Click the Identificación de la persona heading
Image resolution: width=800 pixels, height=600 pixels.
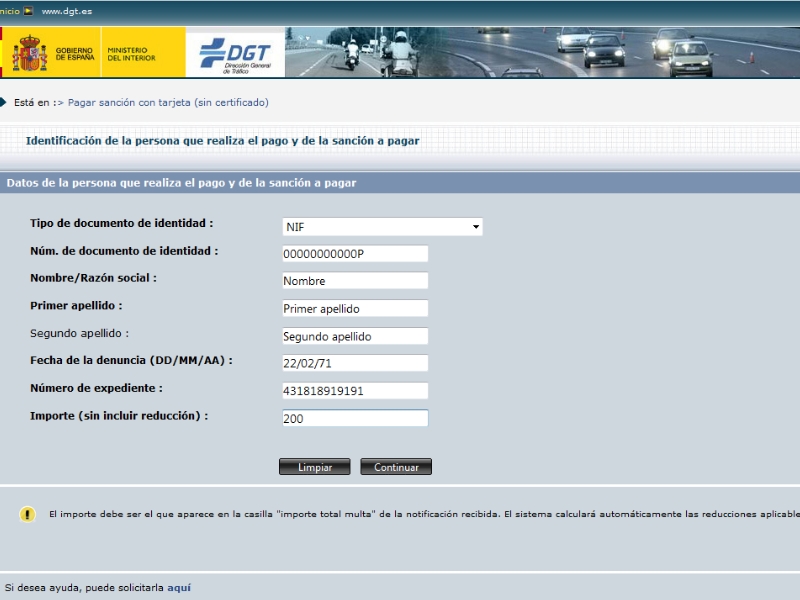click(222, 141)
